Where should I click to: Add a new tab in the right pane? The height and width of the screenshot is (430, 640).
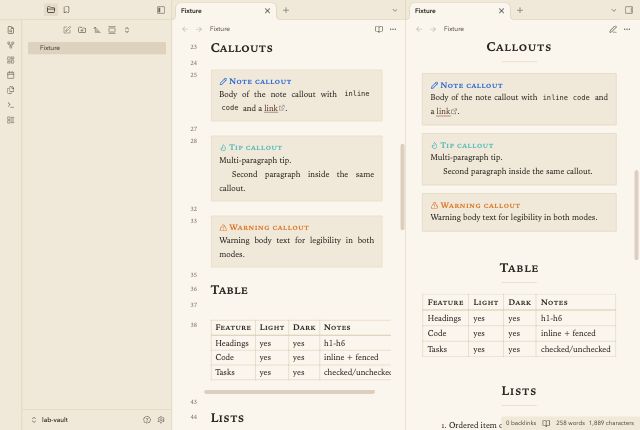tap(520, 10)
